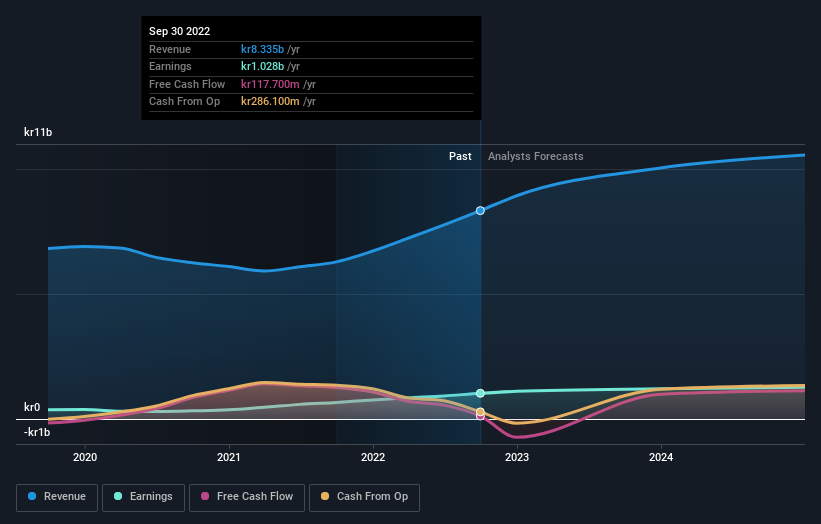This screenshot has width=821, height=524.
Task: Click the -kr1b y-axis label
Action: (37, 432)
